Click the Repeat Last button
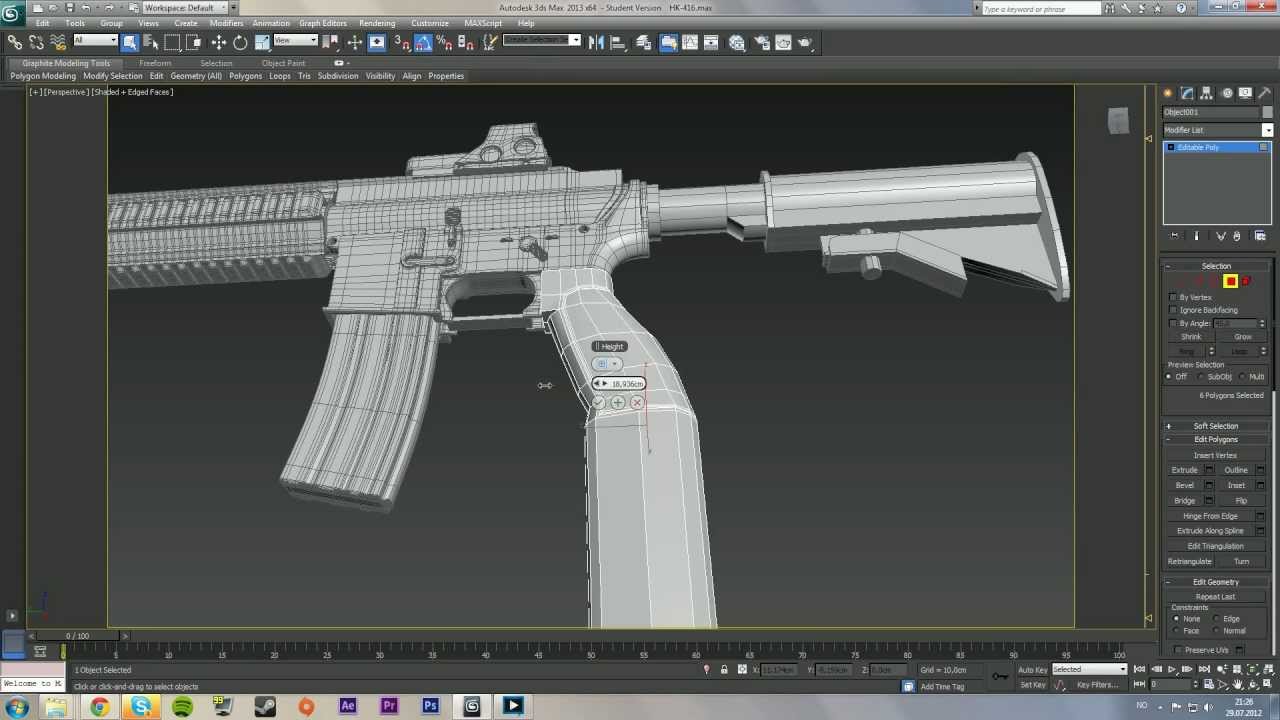 point(1215,597)
